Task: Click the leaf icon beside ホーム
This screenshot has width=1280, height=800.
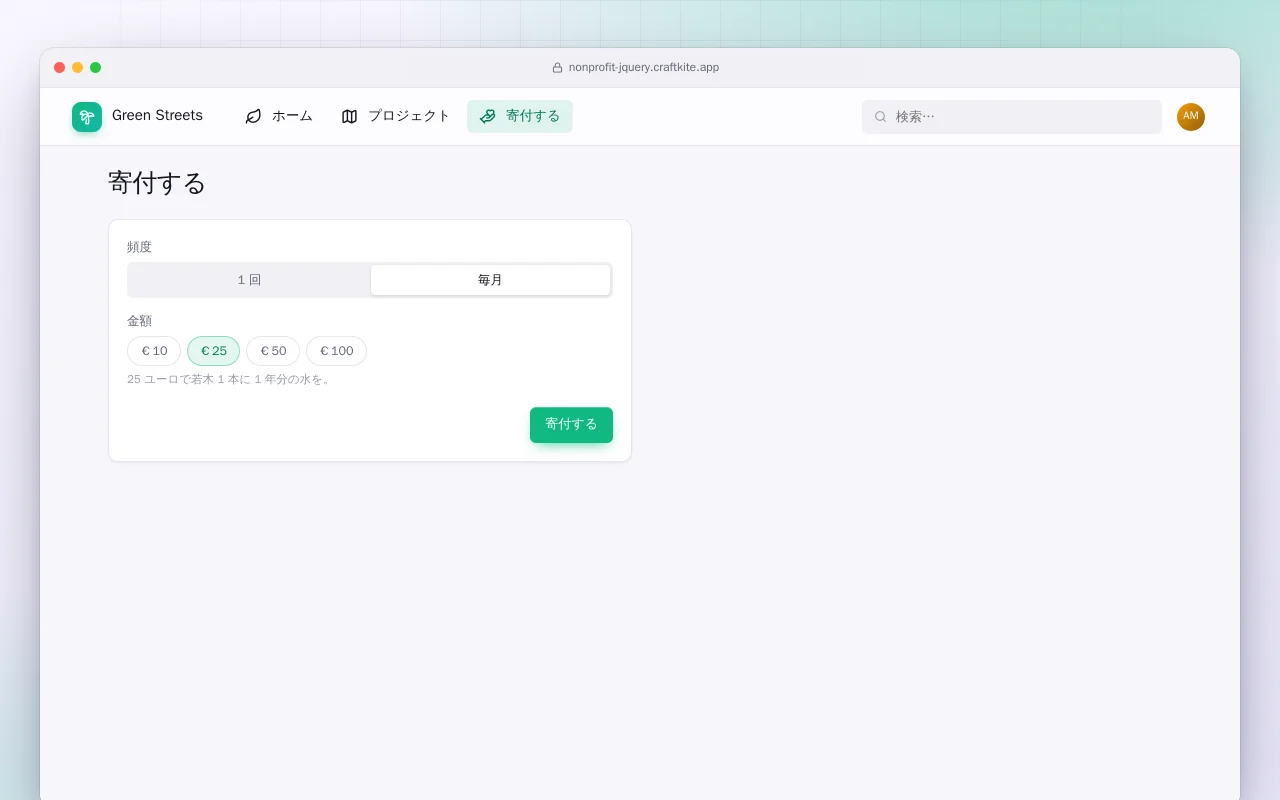Action: click(x=254, y=117)
